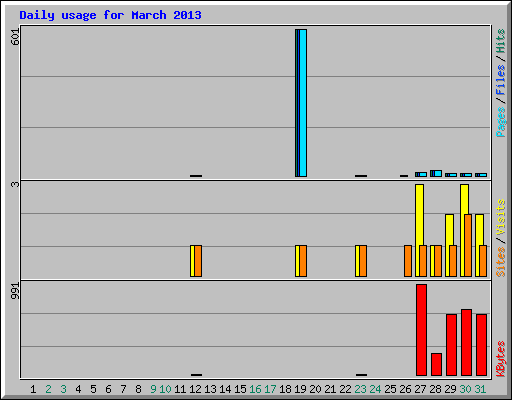Click the red KBytes bar for day 27

[x=421, y=330]
